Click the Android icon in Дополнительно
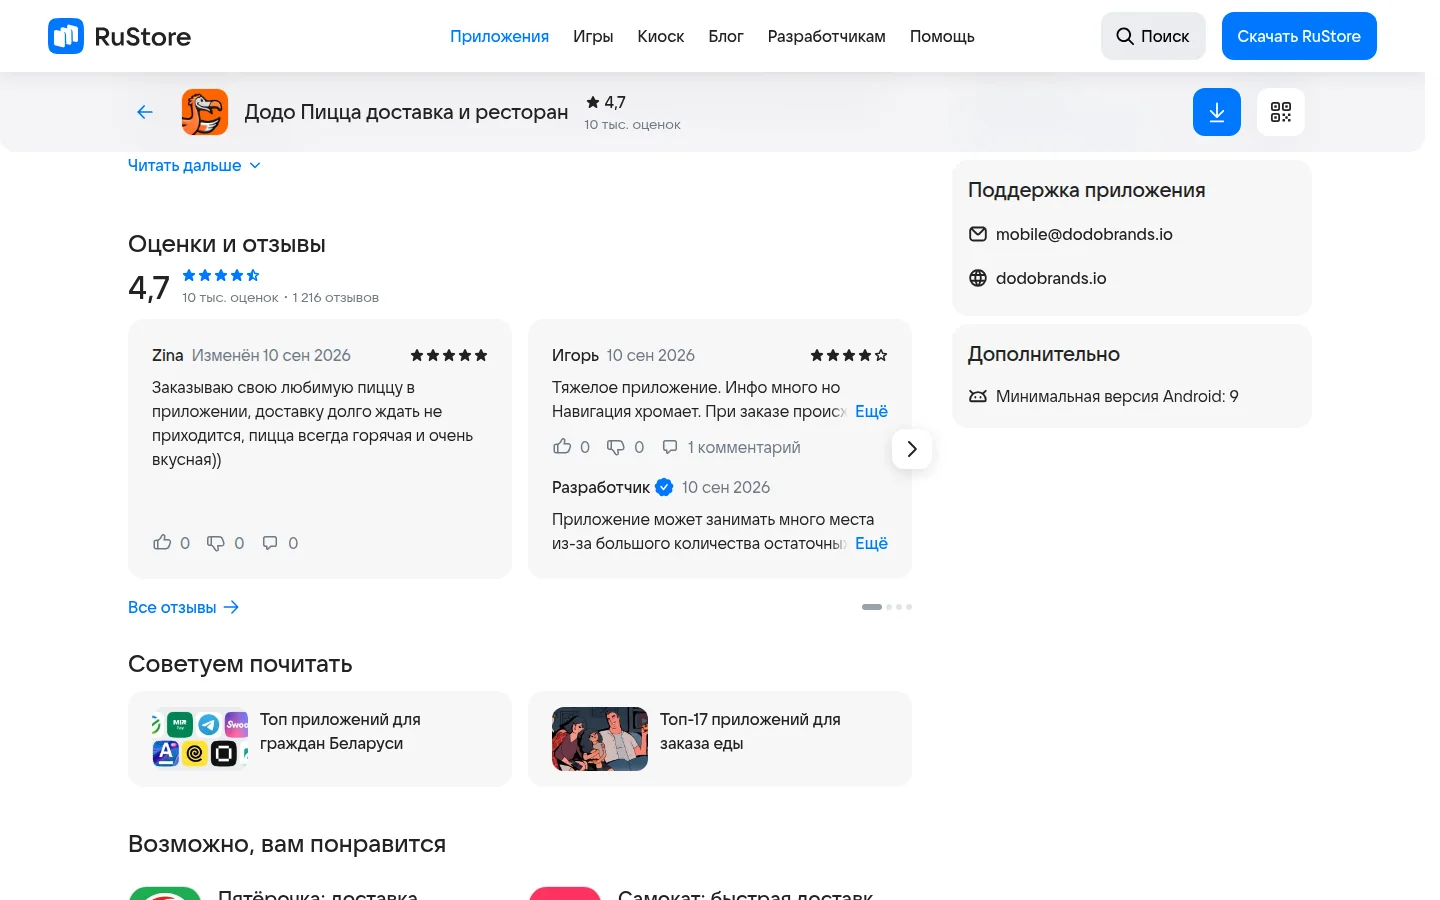The width and height of the screenshot is (1440, 900). pos(978,396)
